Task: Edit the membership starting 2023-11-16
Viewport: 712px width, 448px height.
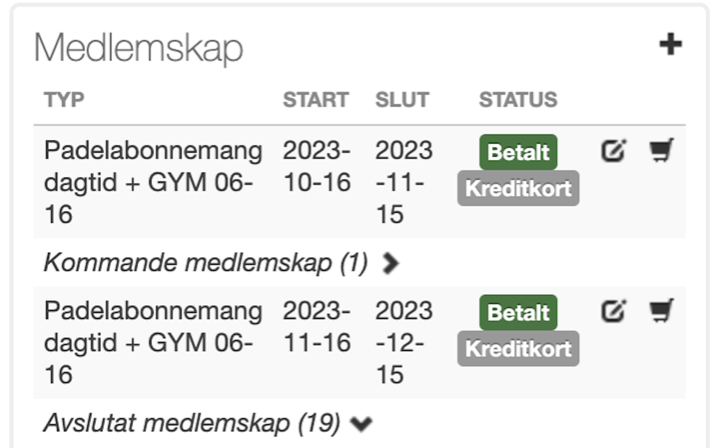Action: coord(613,311)
